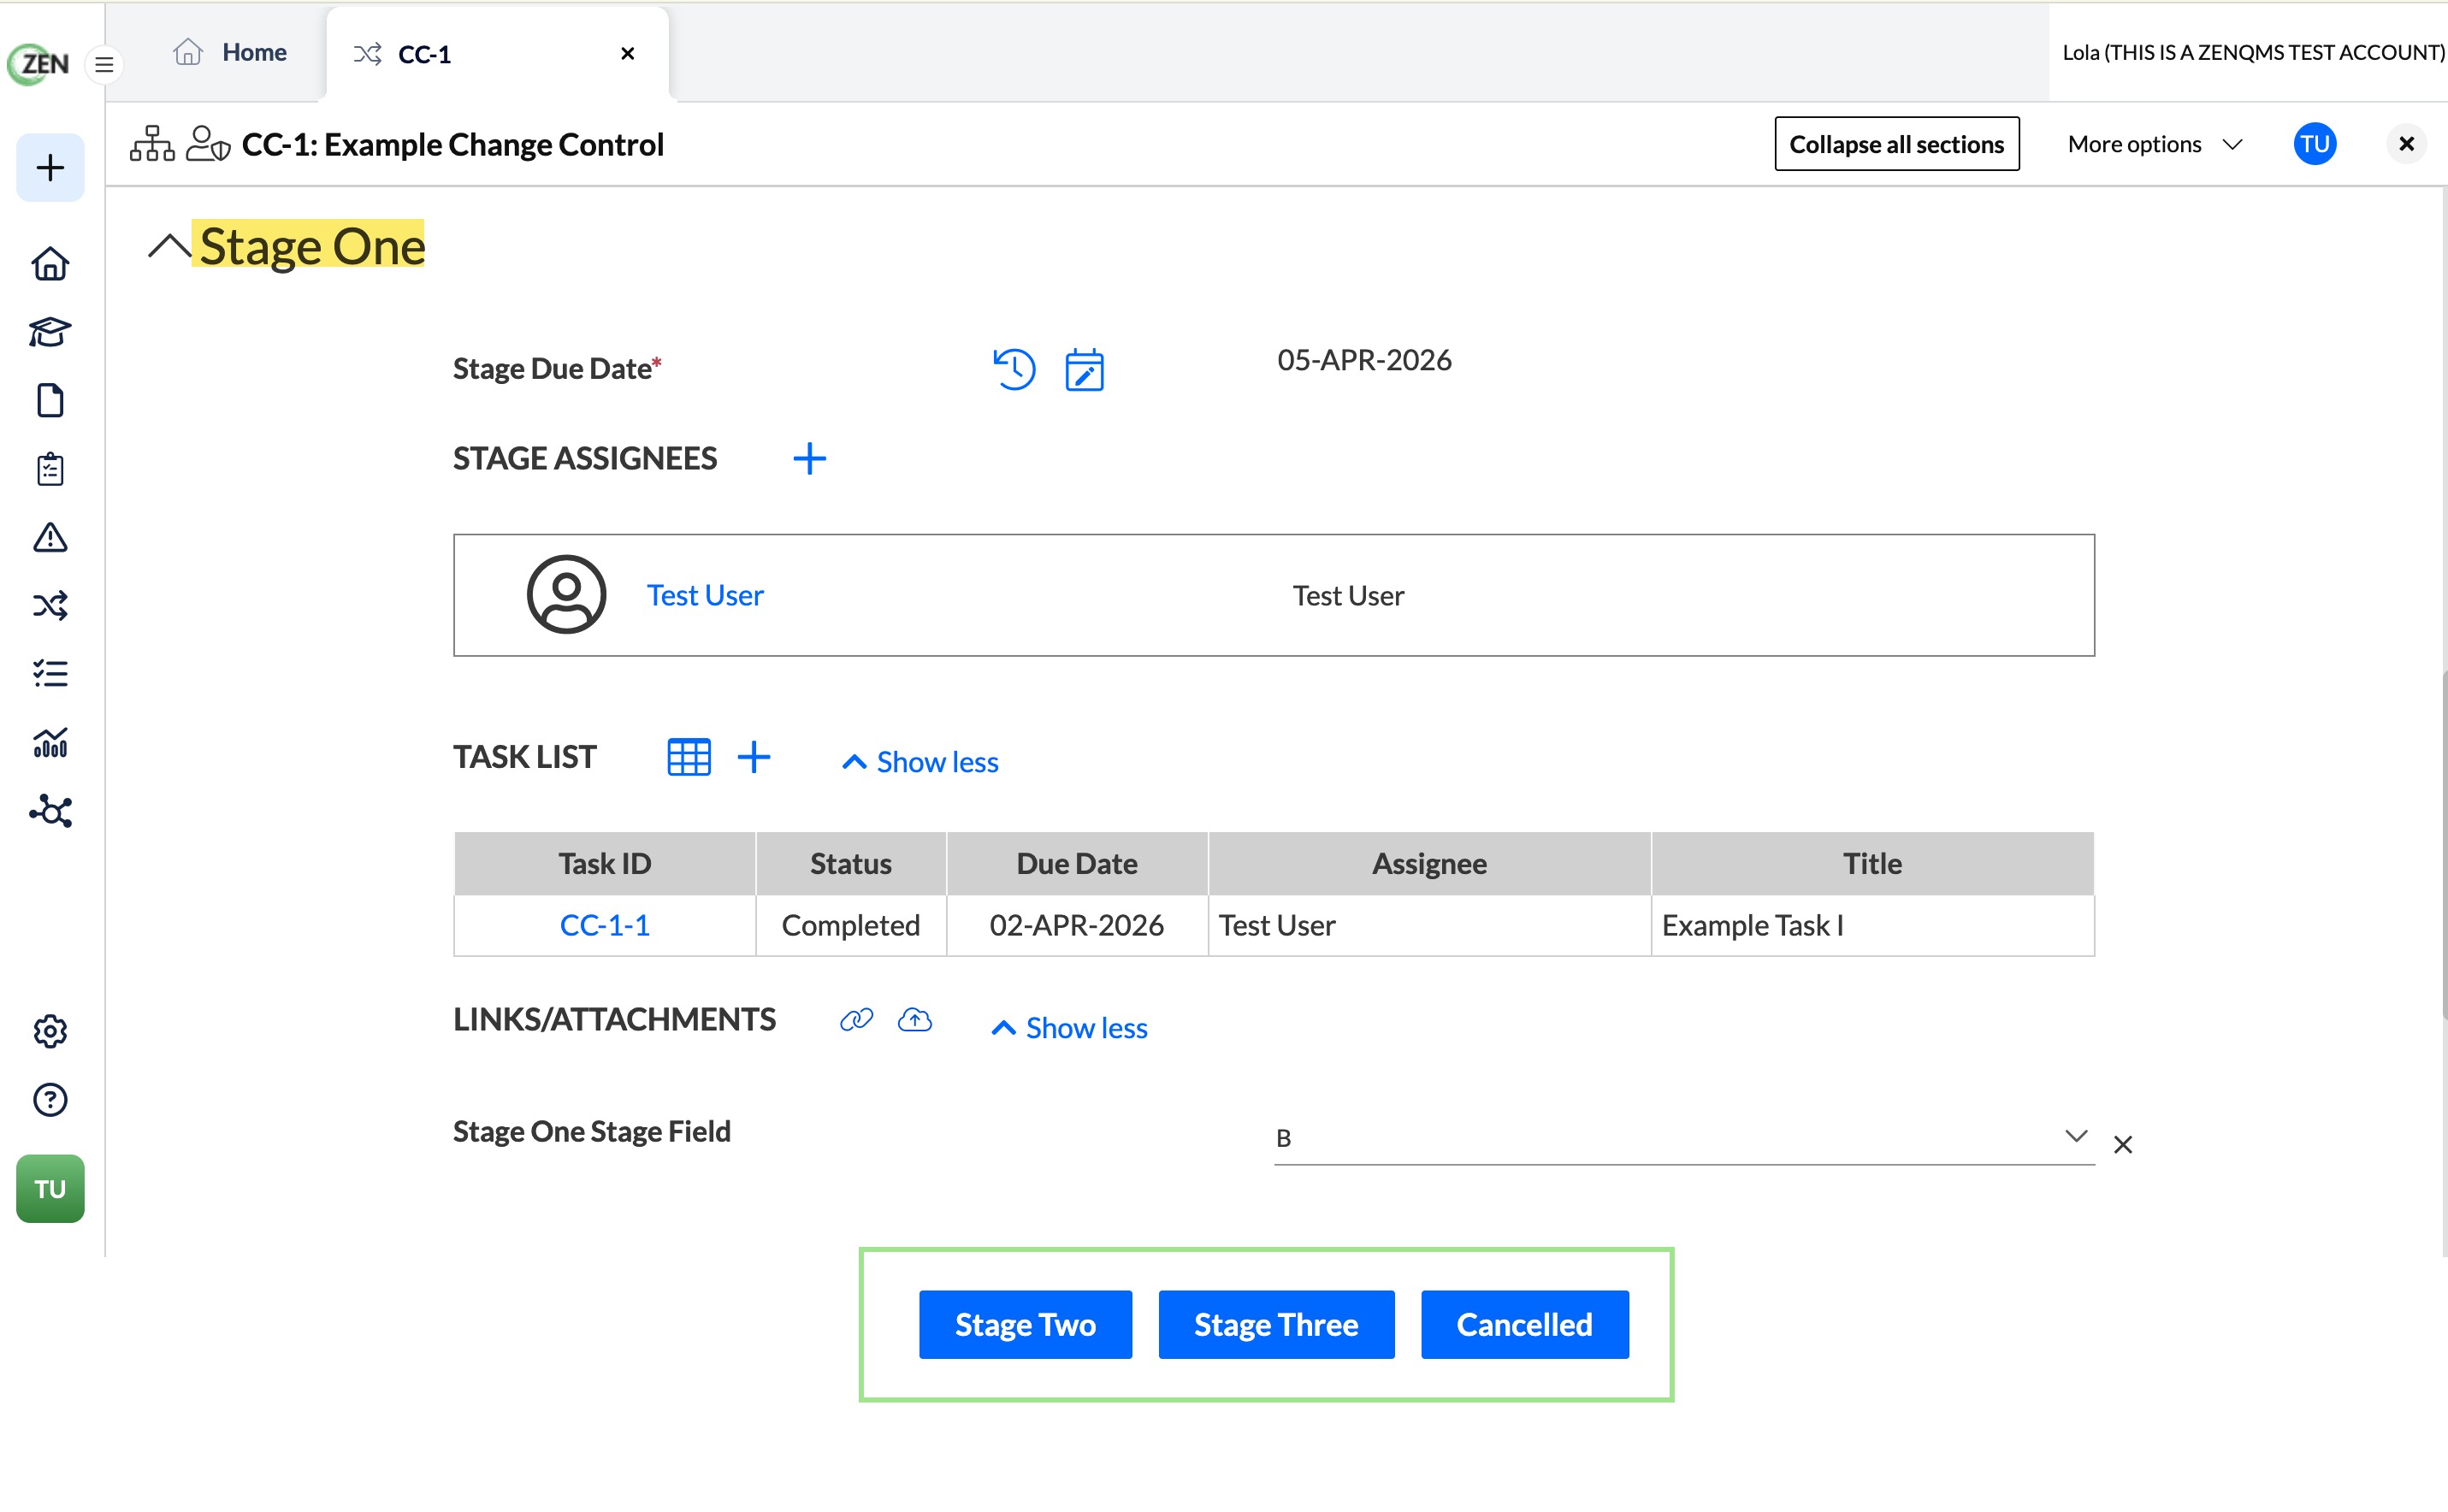Image resolution: width=2448 pixels, height=1512 pixels.
Task: Click the blue plus create button in sidebar
Action: click(x=50, y=167)
